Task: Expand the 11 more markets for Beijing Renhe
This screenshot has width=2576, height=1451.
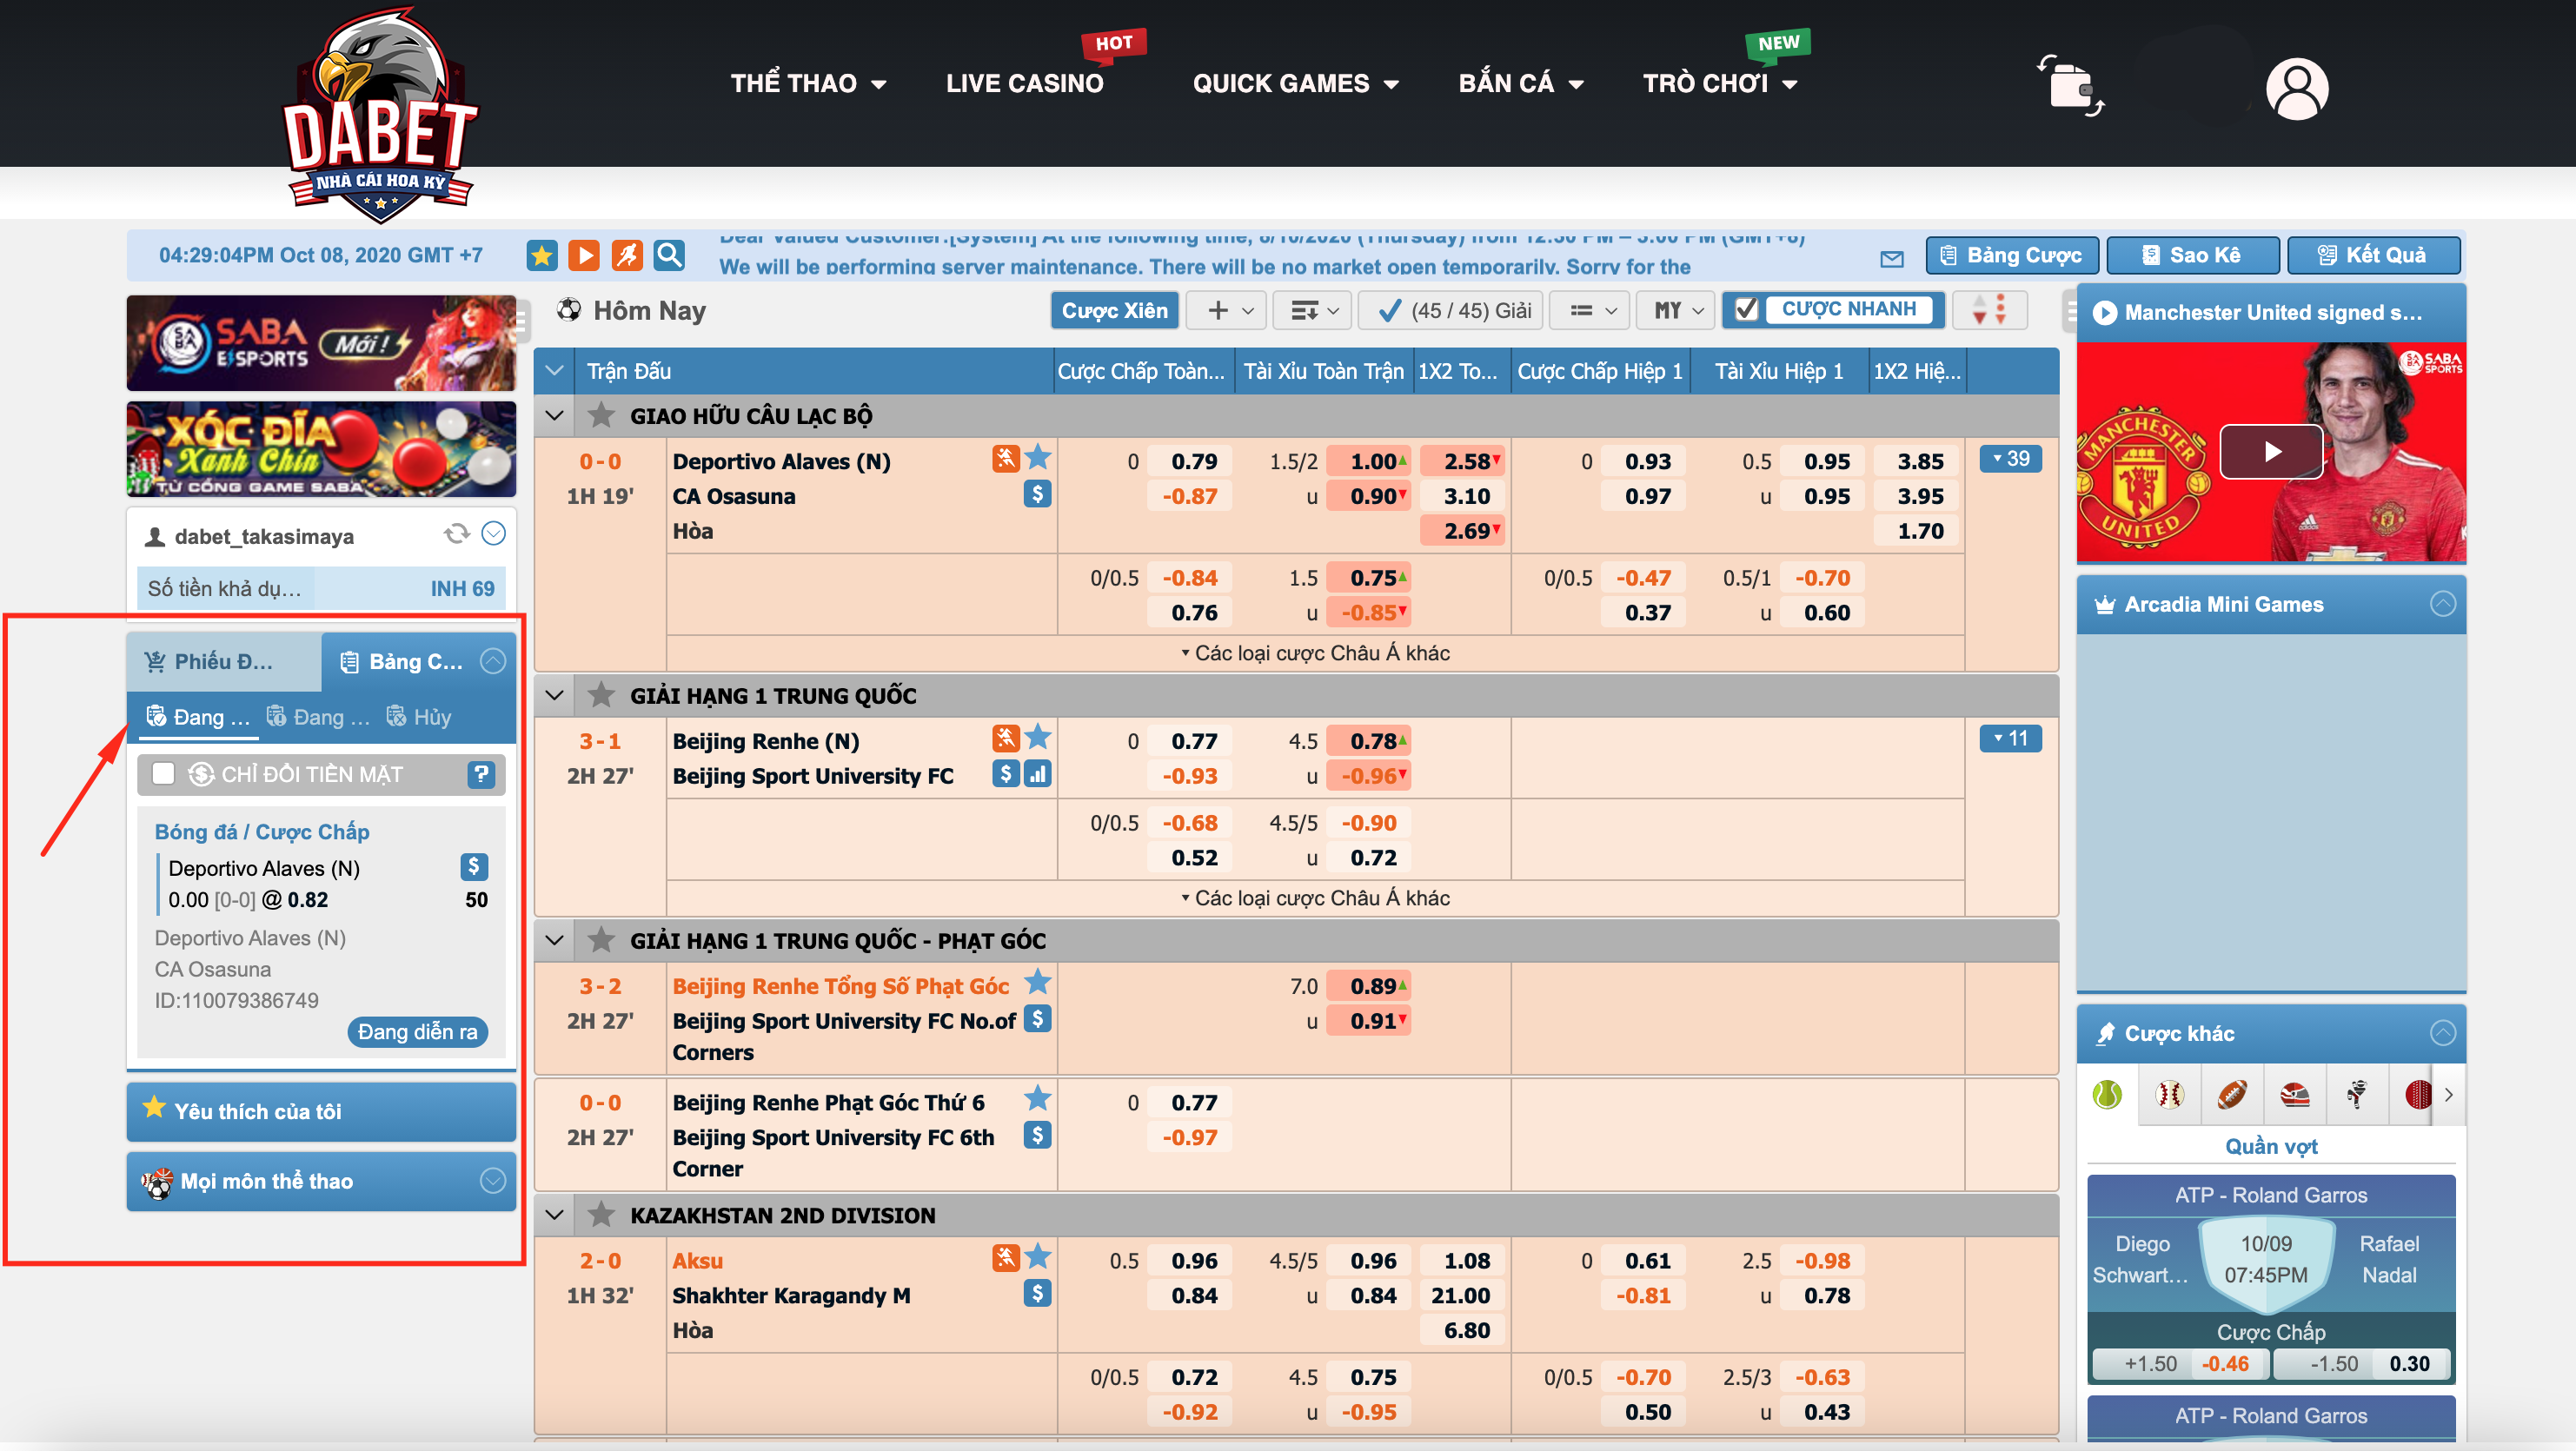Action: coord(2010,738)
